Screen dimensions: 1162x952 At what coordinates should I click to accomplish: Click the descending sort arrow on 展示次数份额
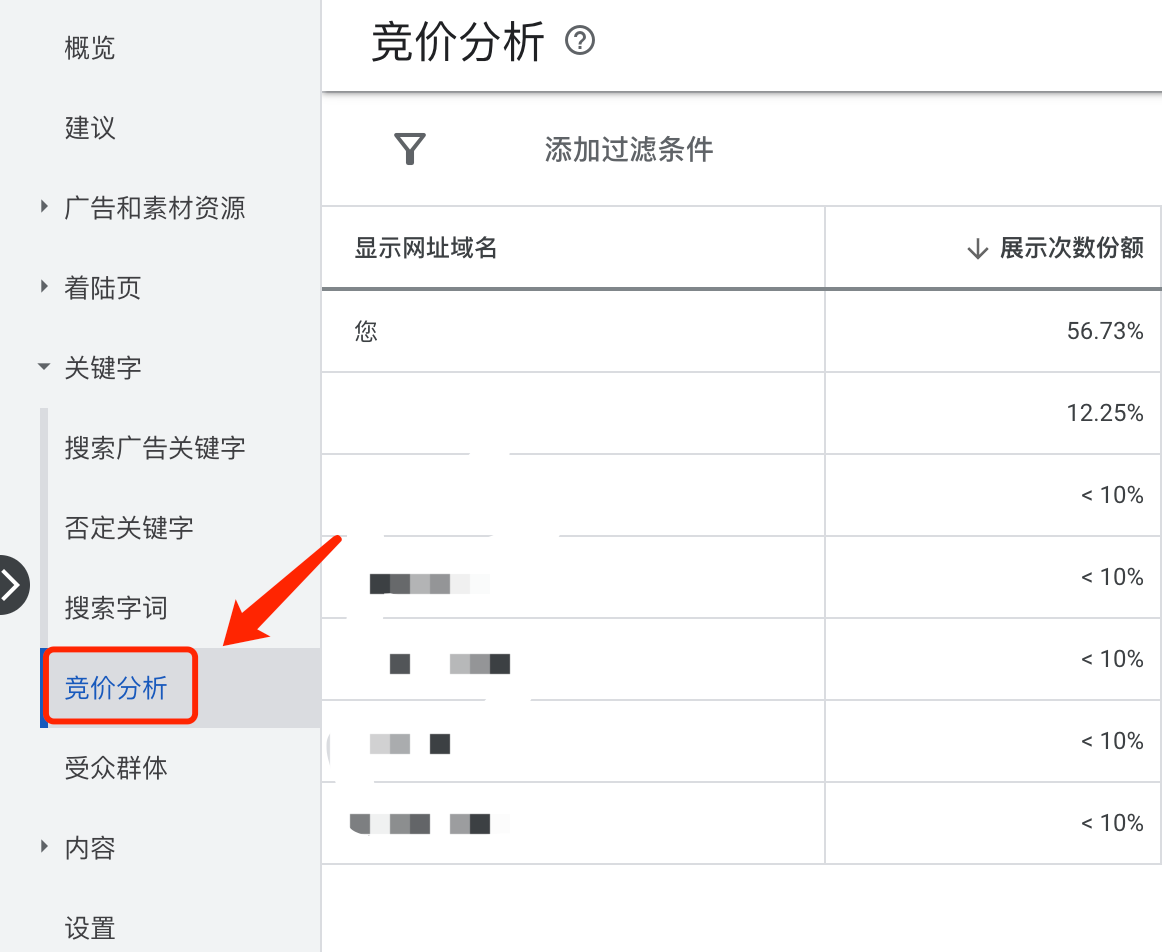pyautogui.click(x=976, y=249)
